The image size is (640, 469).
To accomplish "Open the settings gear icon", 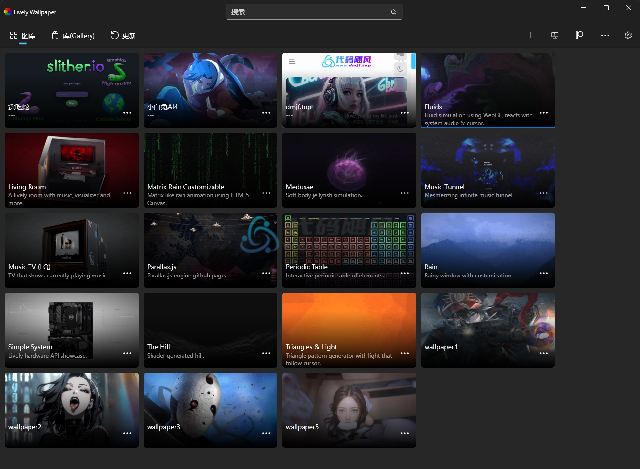I will [x=628, y=36].
